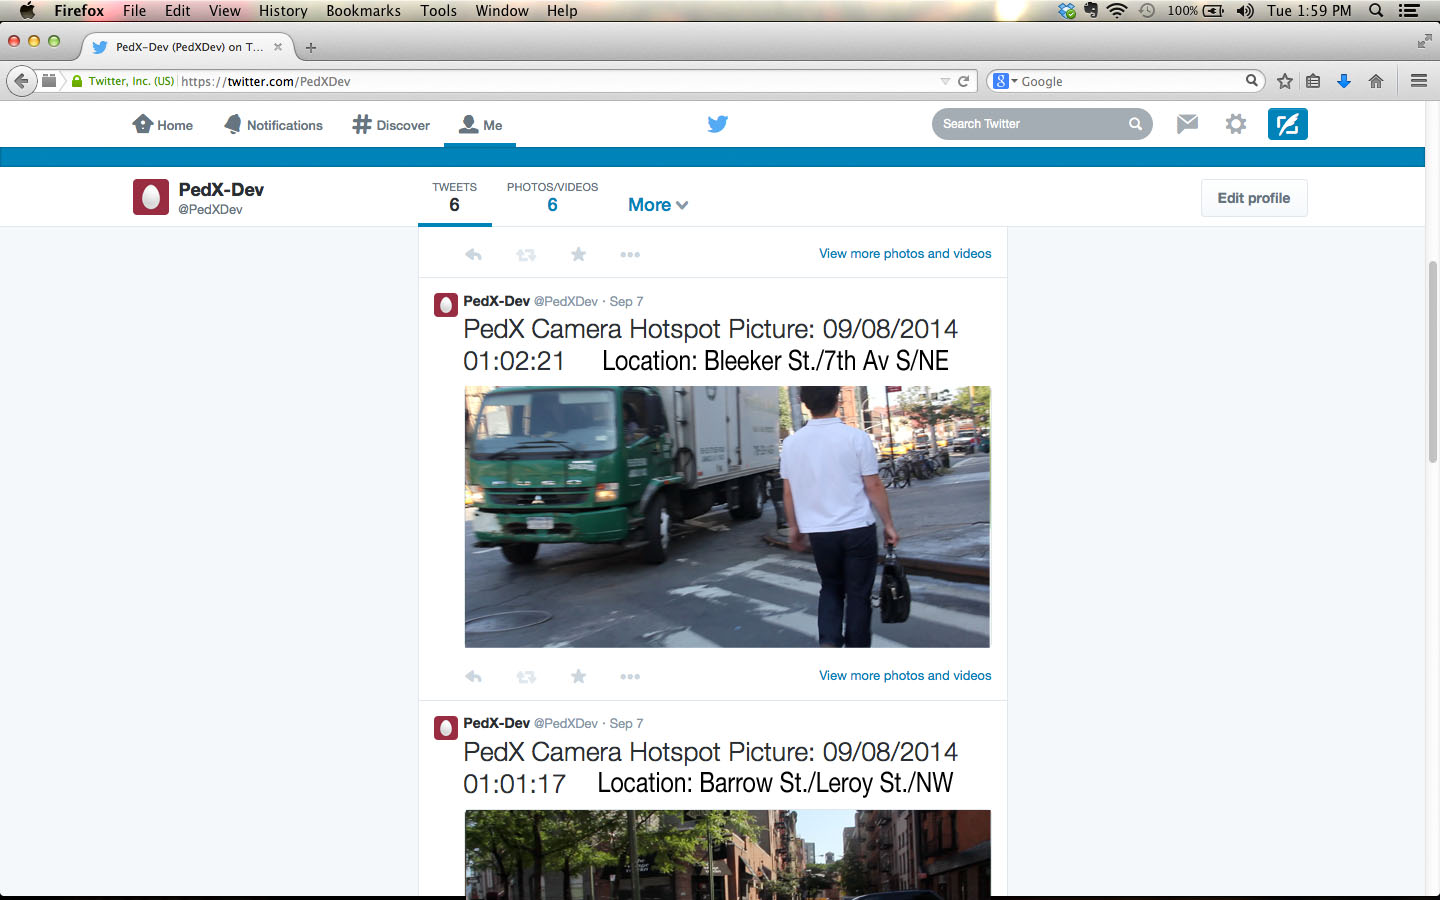Go to the Home navigation item
The image size is (1440, 900).
pyautogui.click(x=163, y=125)
